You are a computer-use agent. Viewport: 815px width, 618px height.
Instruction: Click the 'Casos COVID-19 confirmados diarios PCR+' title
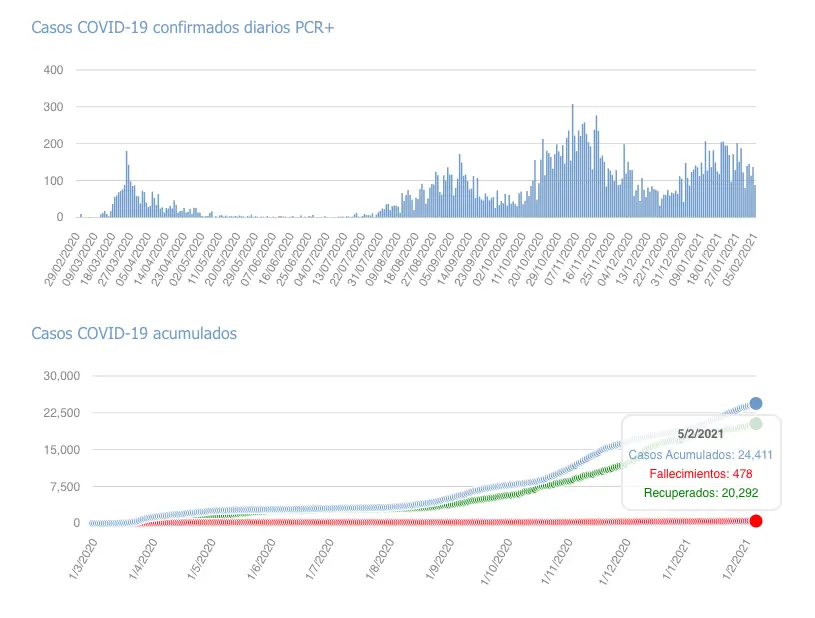[183, 27]
